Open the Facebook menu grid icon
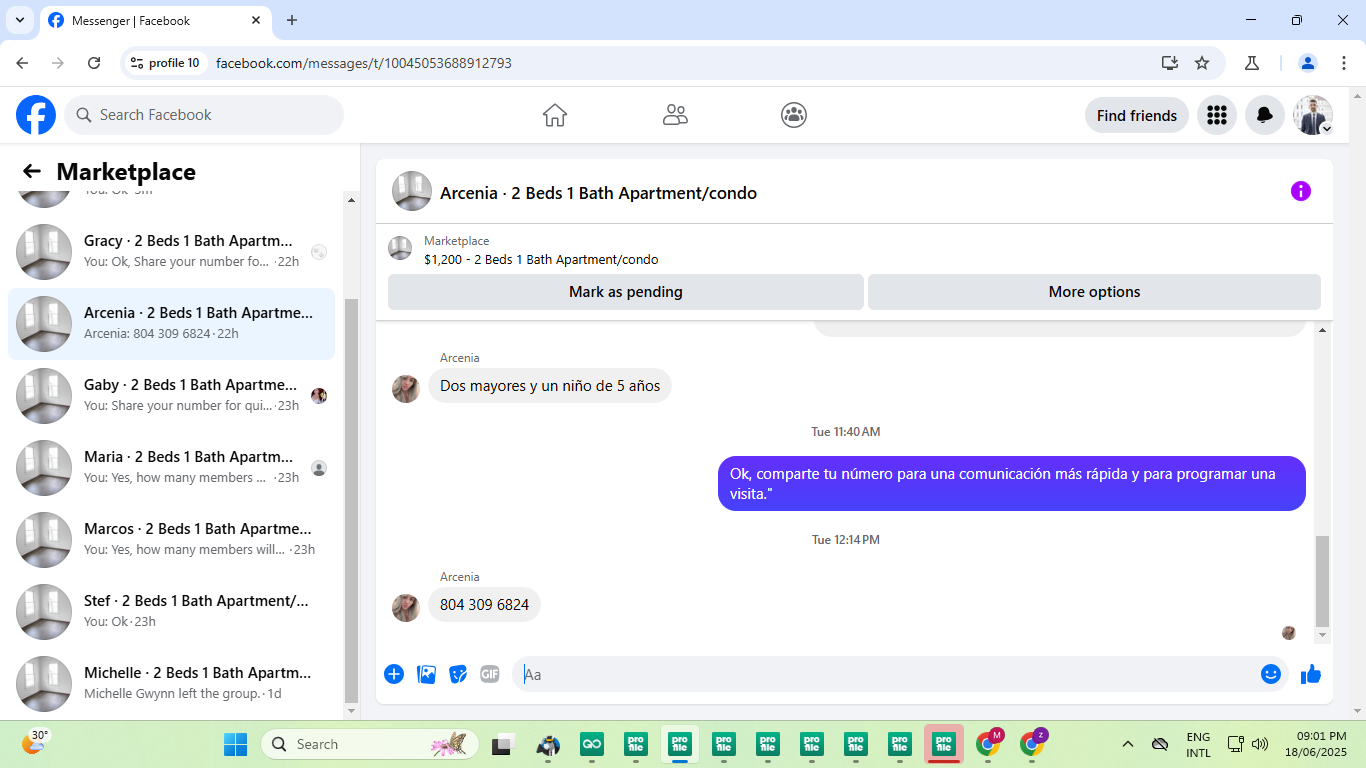The image size is (1366, 768). pyautogui.click(x=1217, y=115)
